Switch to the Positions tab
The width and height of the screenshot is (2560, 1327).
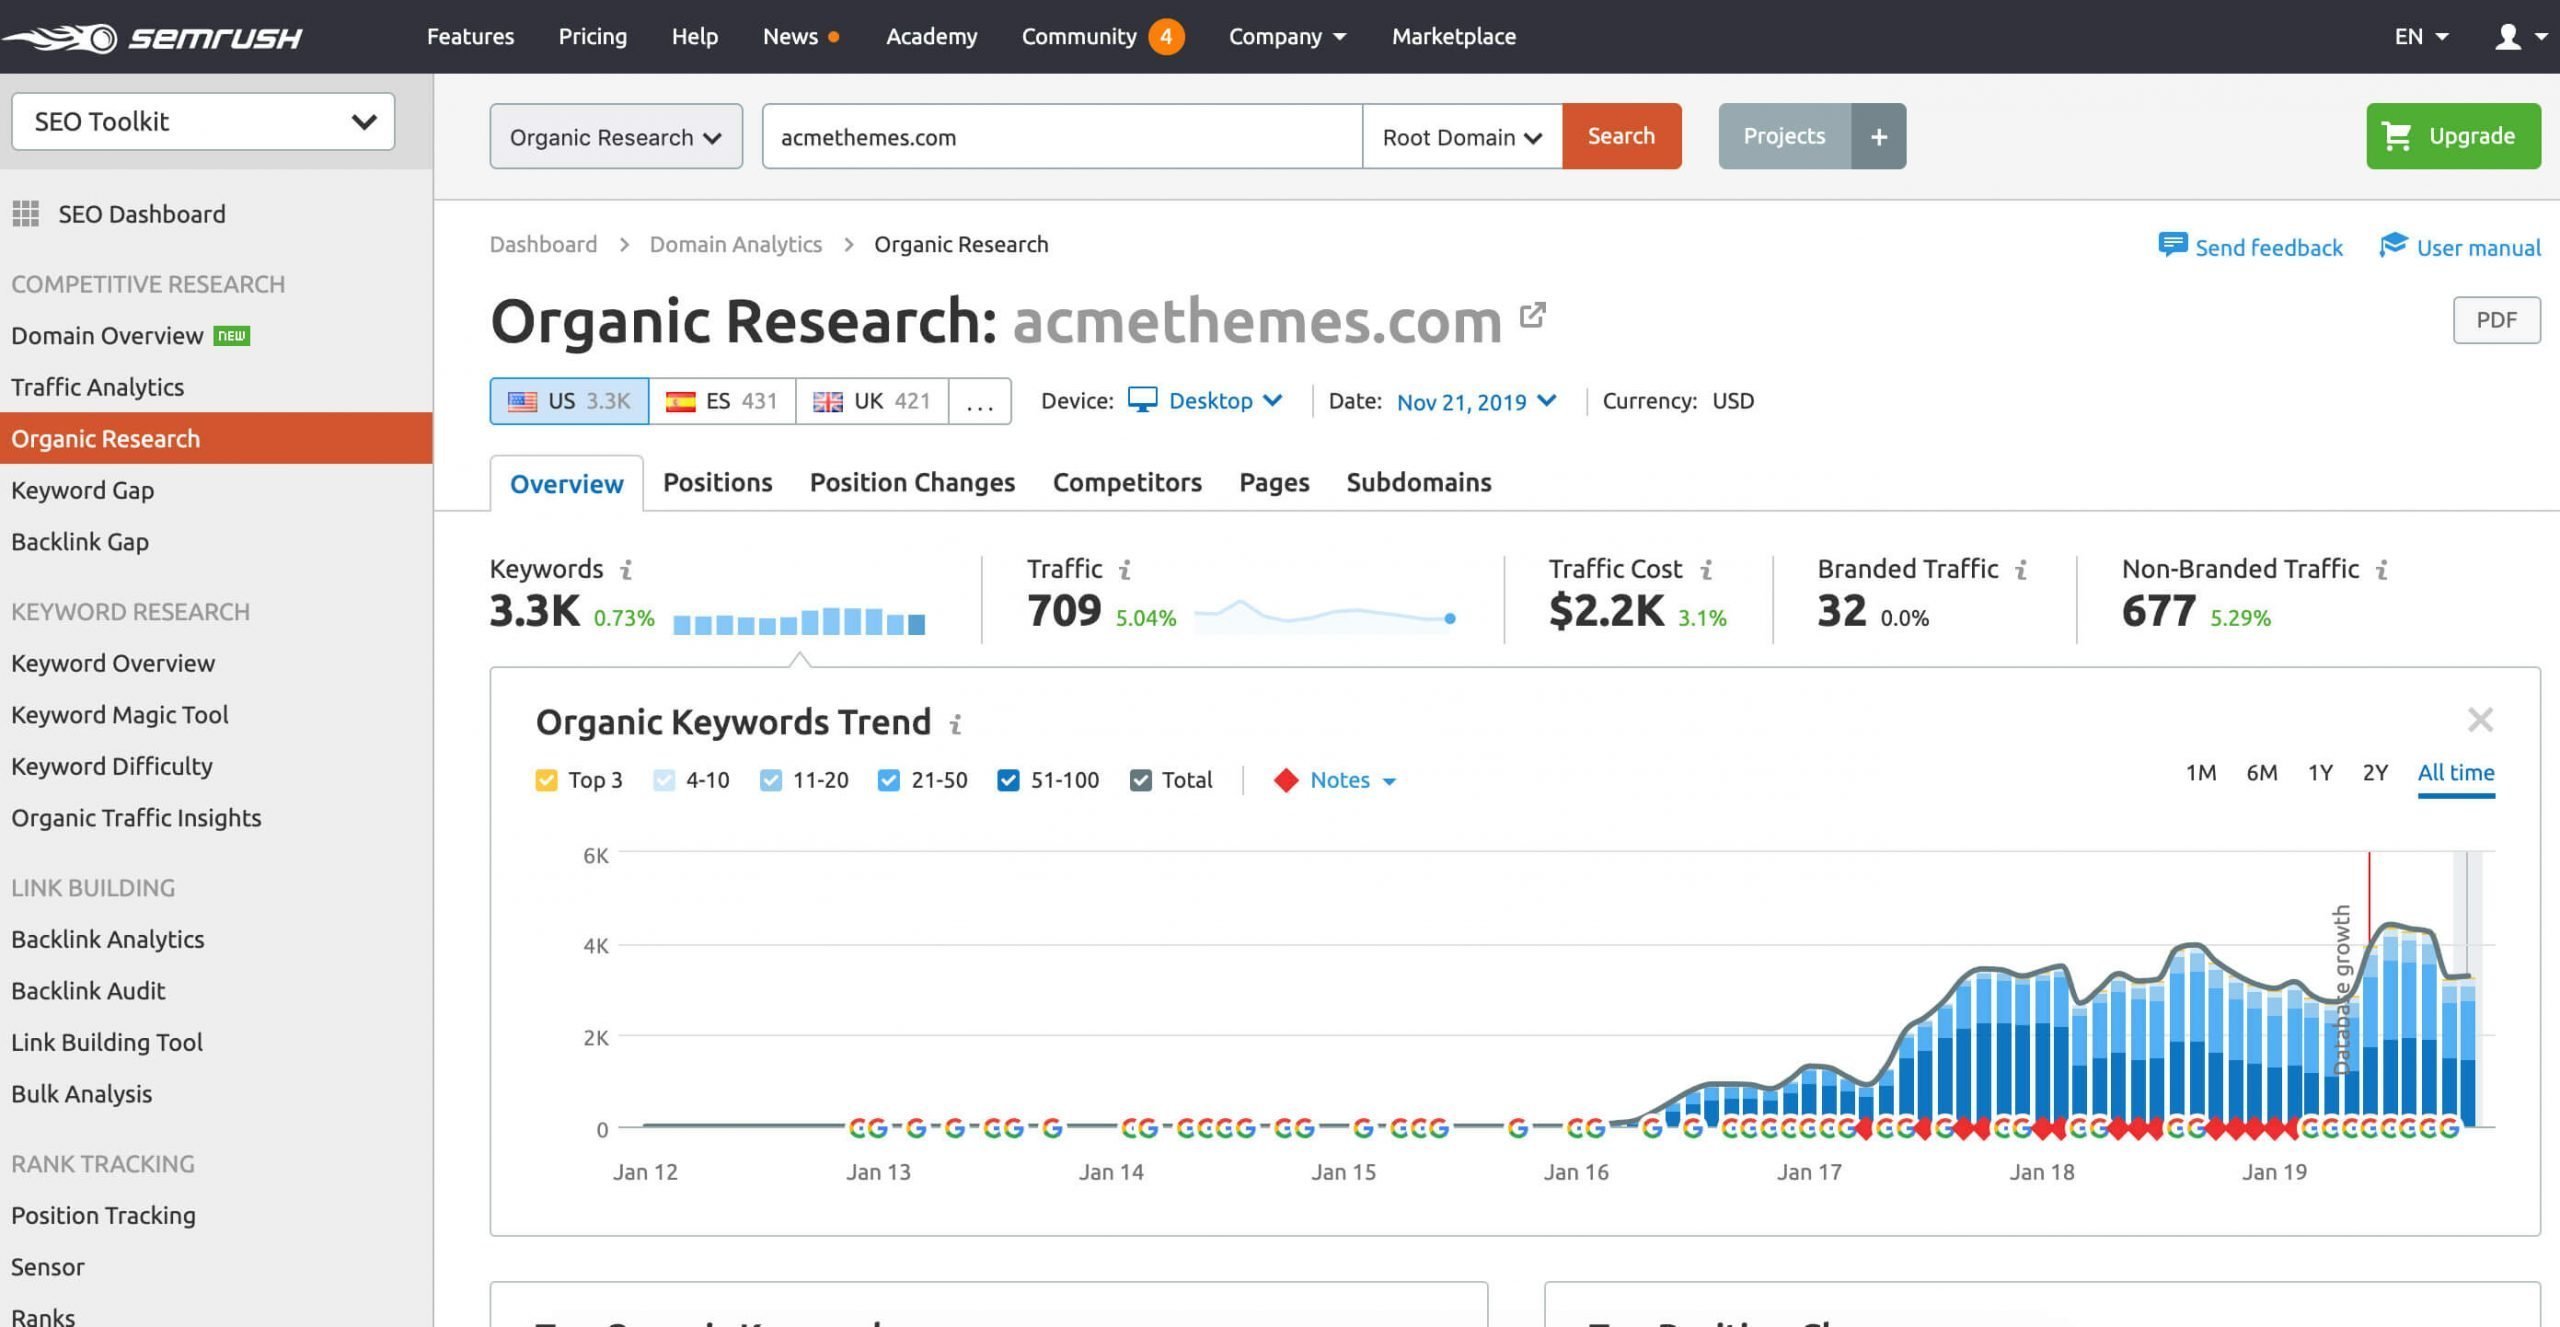pyautogui.click(x=718, y=483)
